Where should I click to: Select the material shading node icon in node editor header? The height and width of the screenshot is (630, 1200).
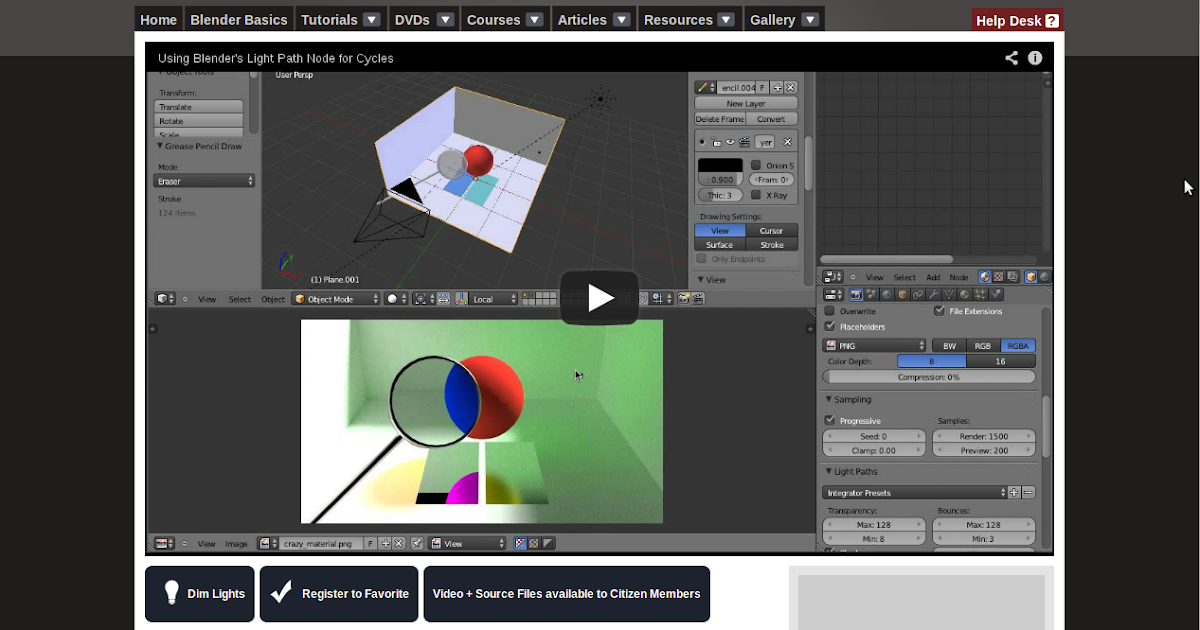tap(985, 277)
